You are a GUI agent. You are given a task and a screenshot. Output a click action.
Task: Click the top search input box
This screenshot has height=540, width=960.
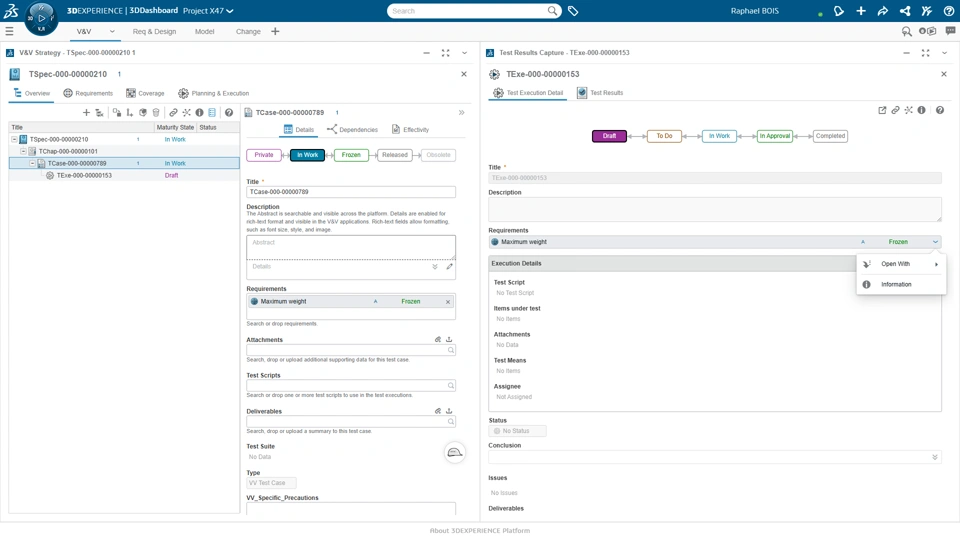[468, 11]
